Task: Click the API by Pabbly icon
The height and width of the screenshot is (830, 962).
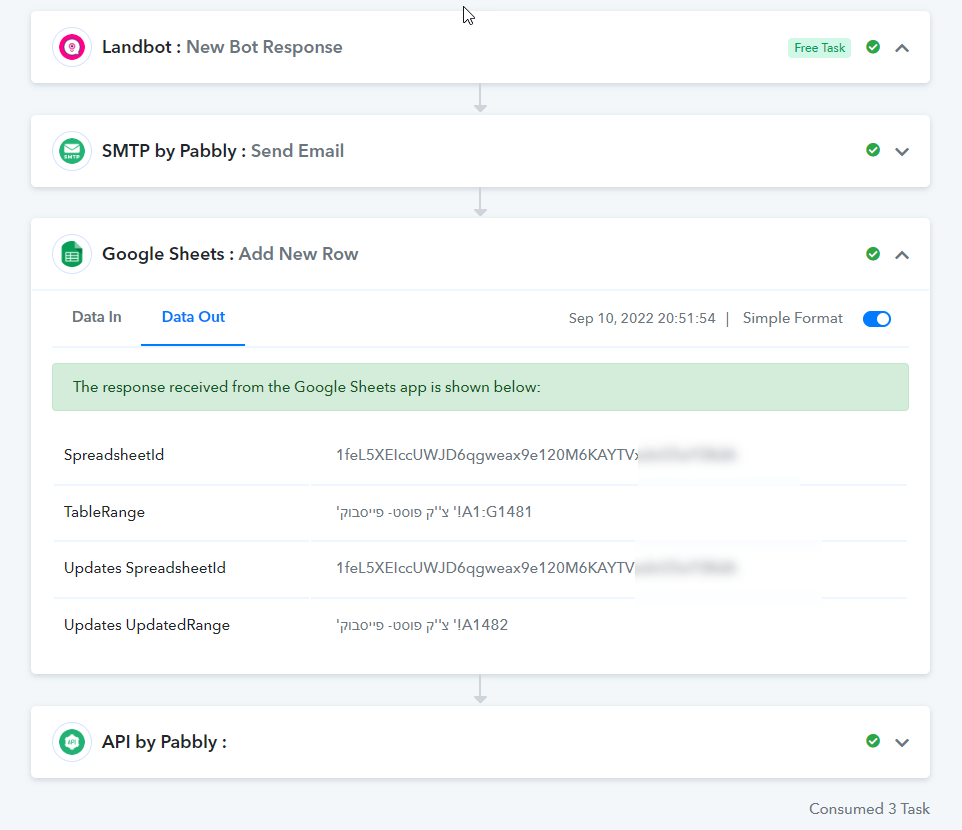Action: [x=72, y=742]
